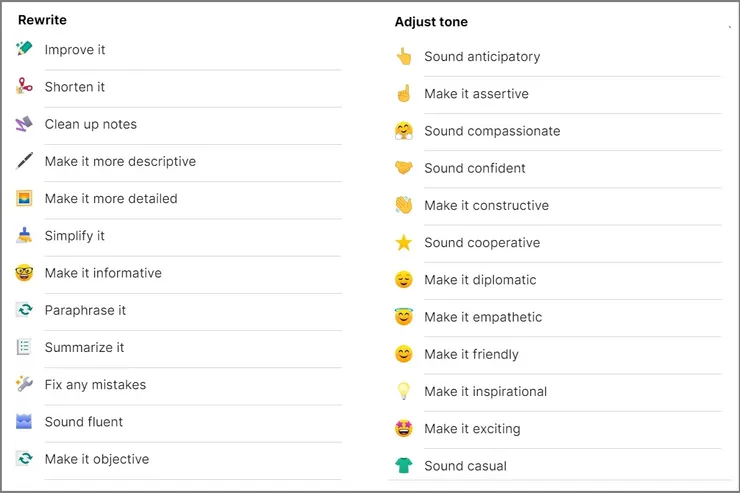
Task: Click the checklist icon beside Summarize it
Action: (25, 347)
